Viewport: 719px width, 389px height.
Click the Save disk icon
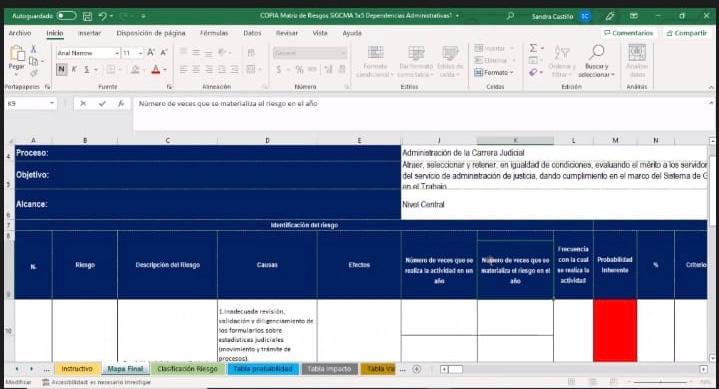click(87, 16)
